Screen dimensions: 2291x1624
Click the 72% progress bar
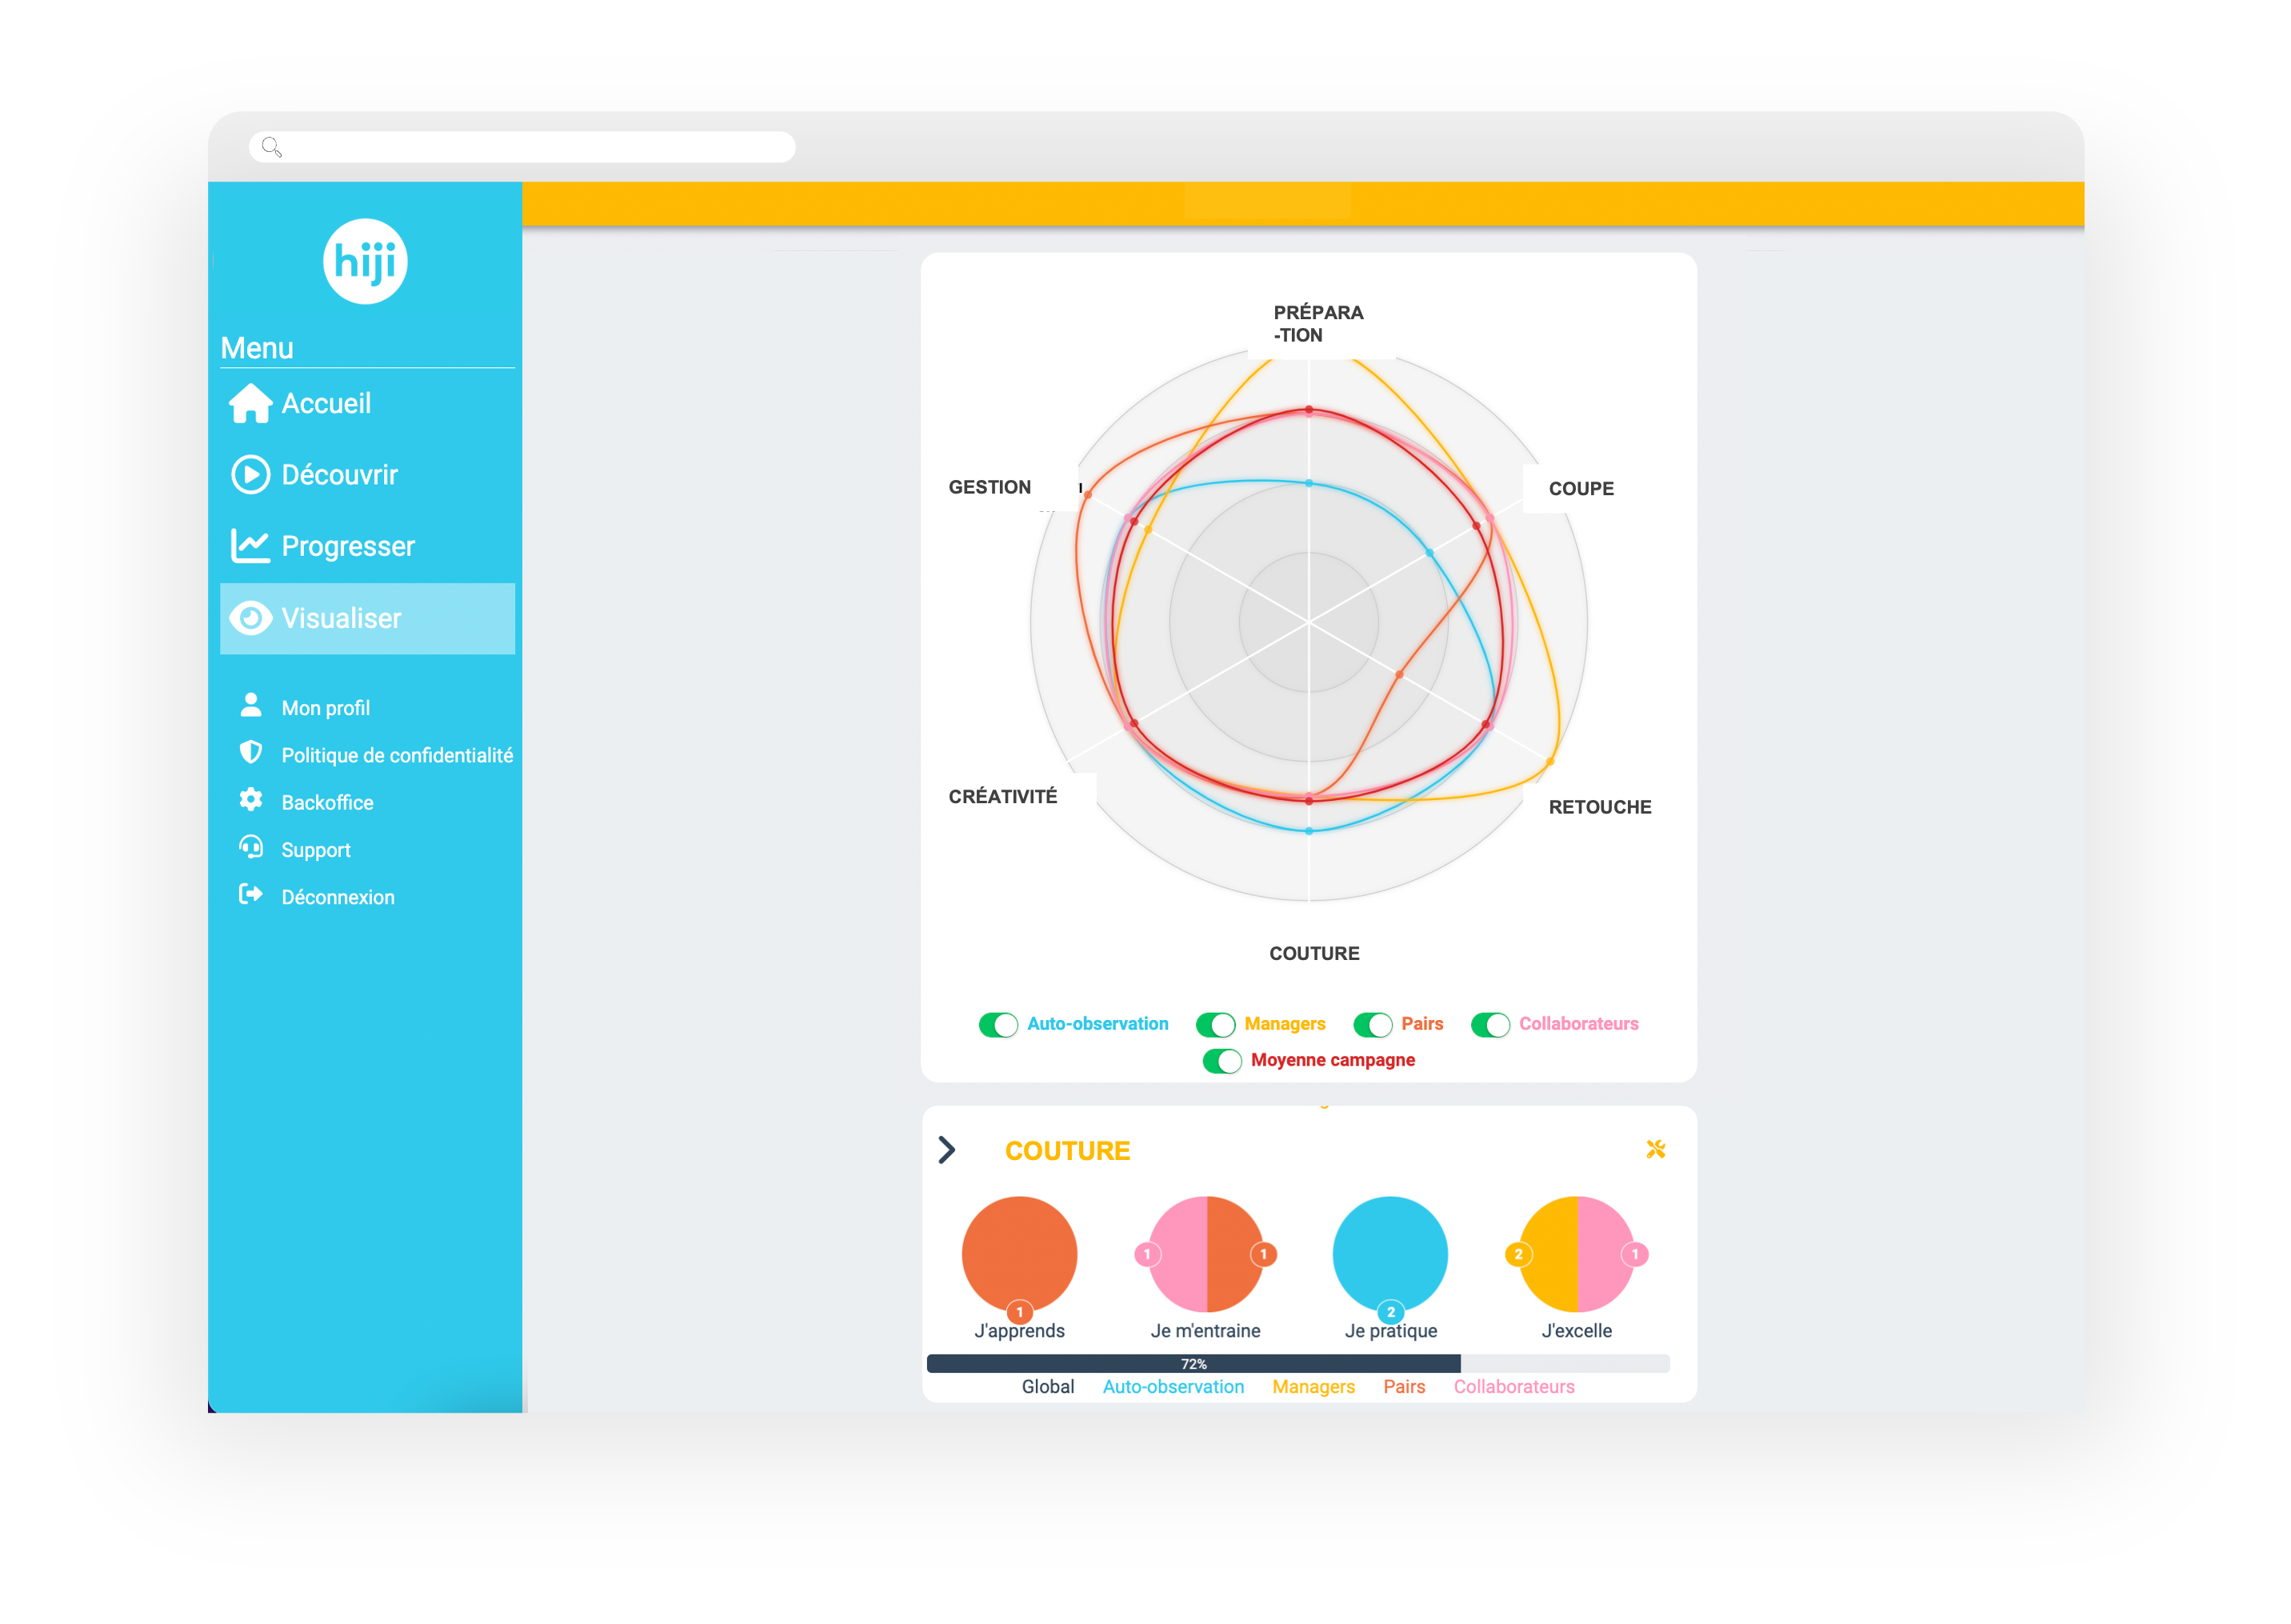[1194, 1364]
